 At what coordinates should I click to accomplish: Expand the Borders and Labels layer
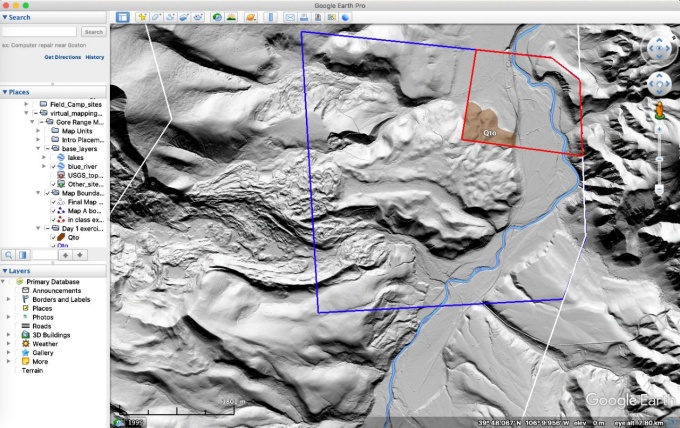coord(9,299)
